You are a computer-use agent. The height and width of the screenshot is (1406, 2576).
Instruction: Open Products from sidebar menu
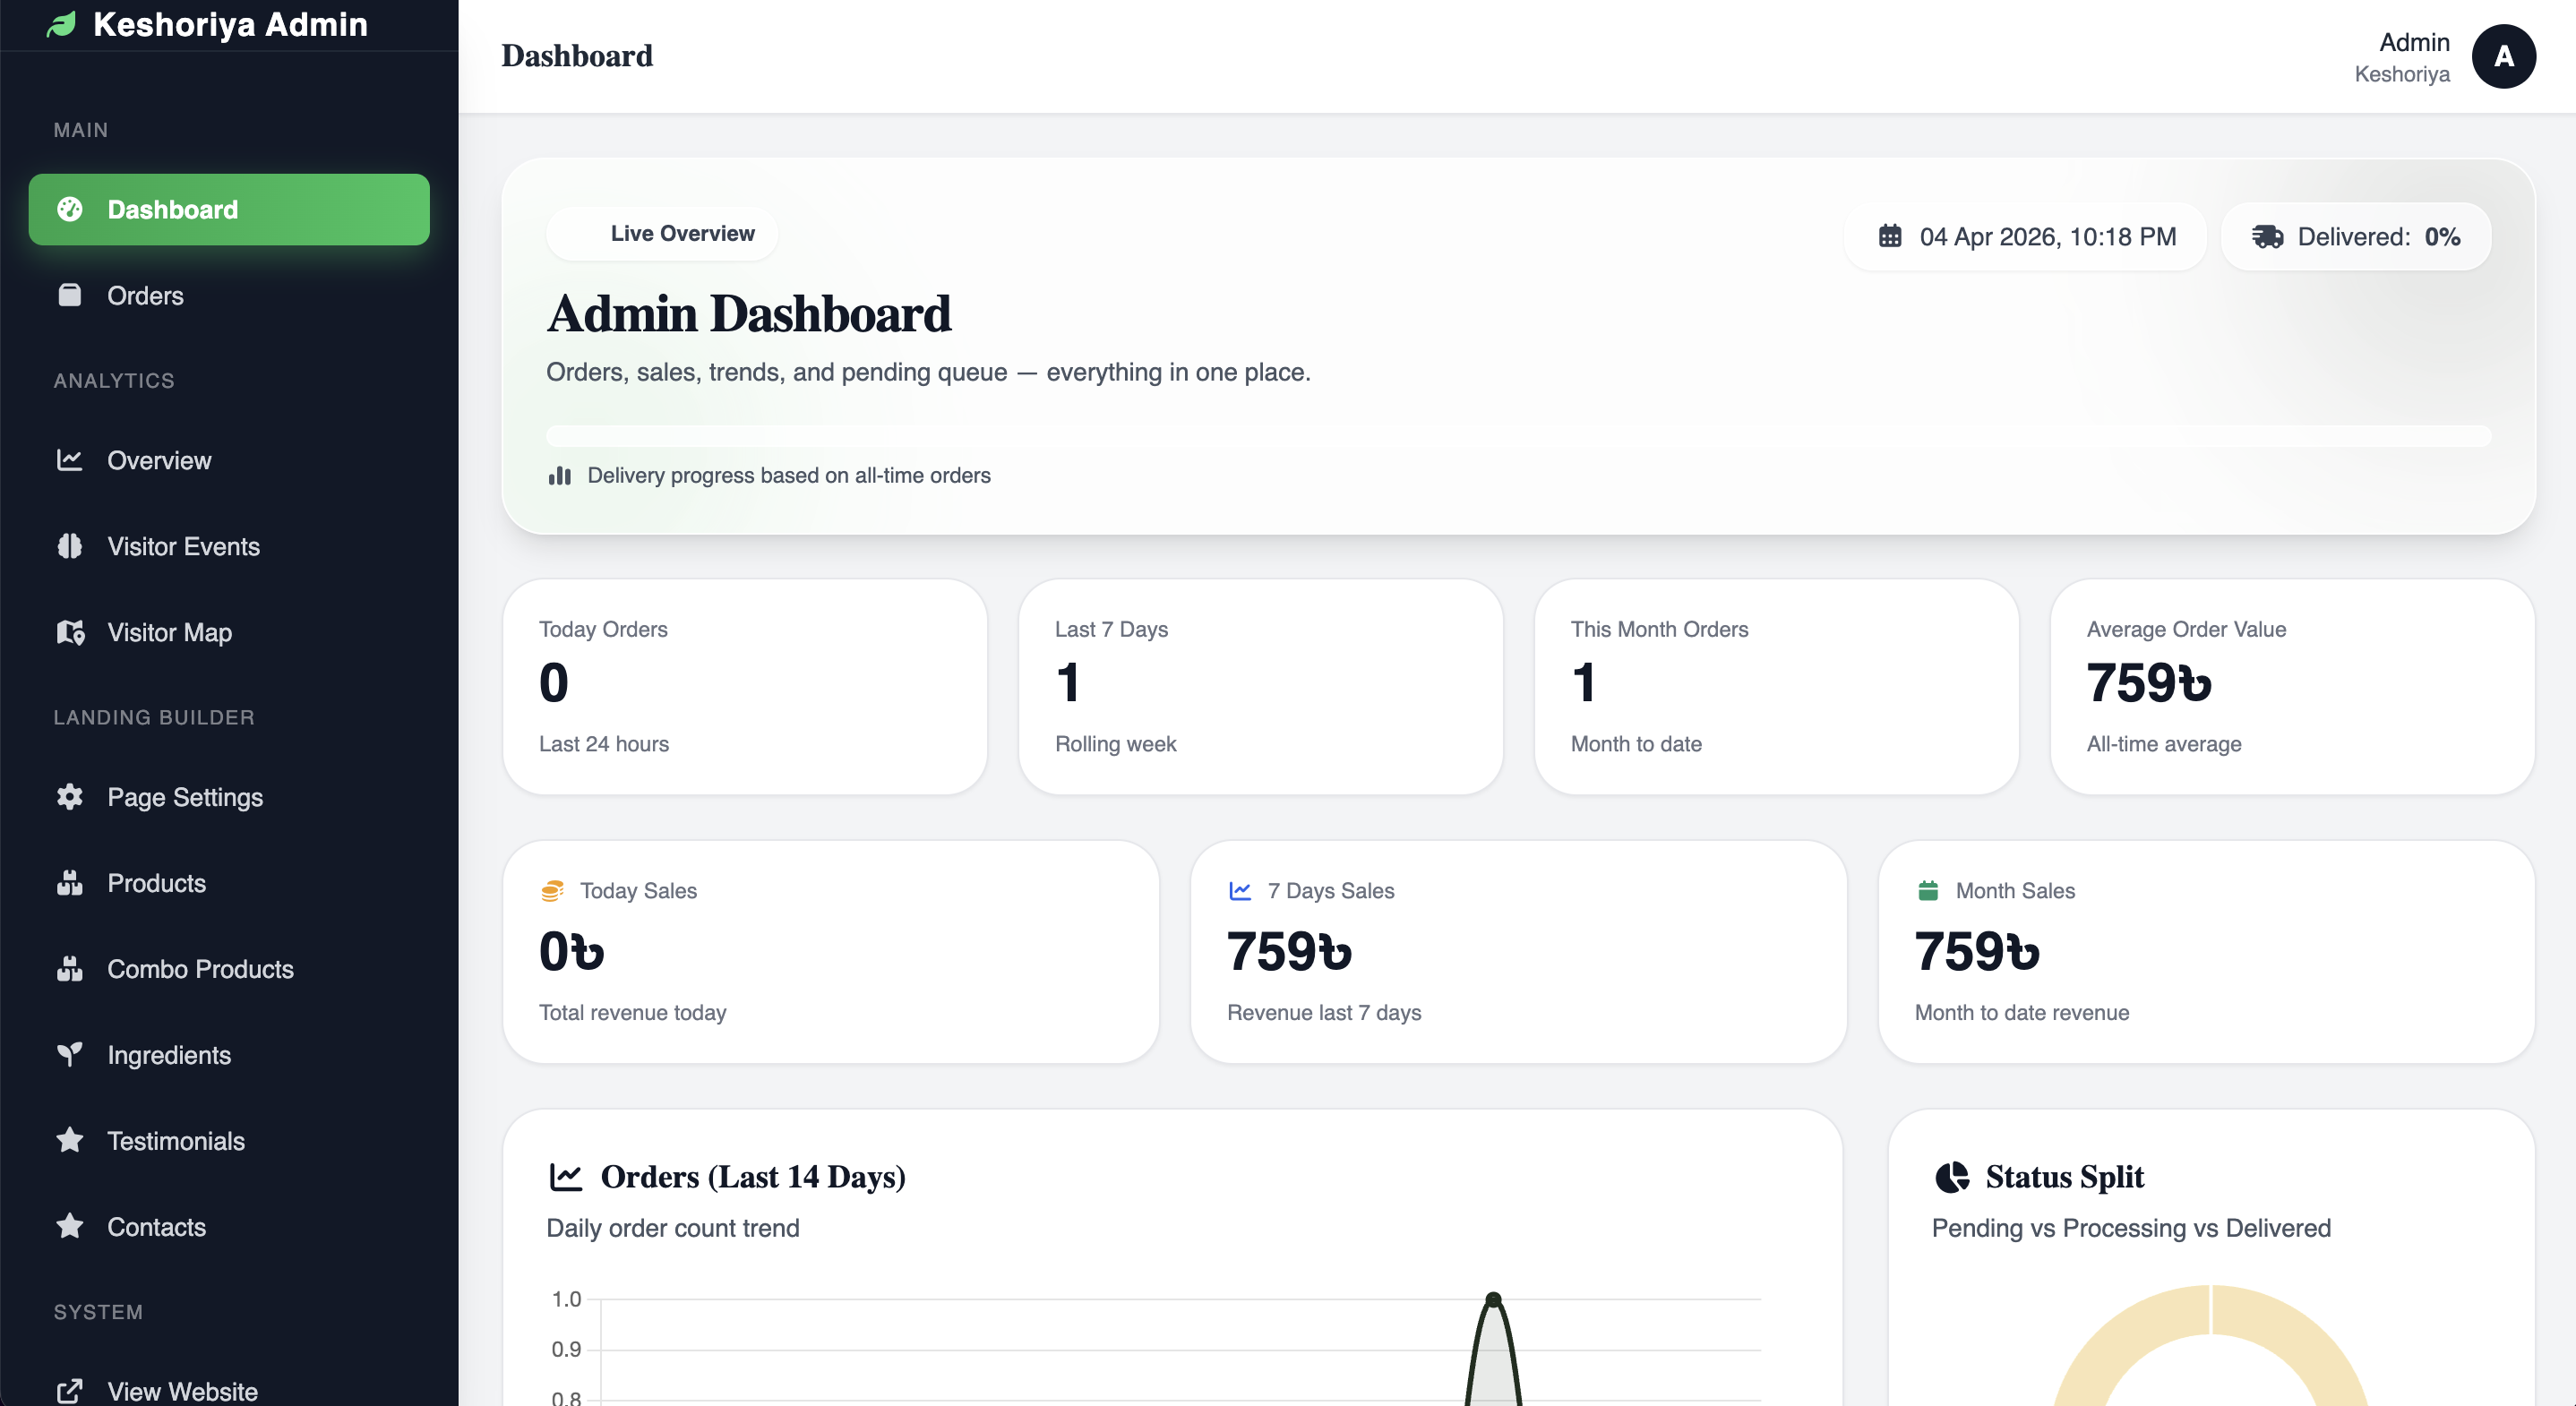(156, 883)
